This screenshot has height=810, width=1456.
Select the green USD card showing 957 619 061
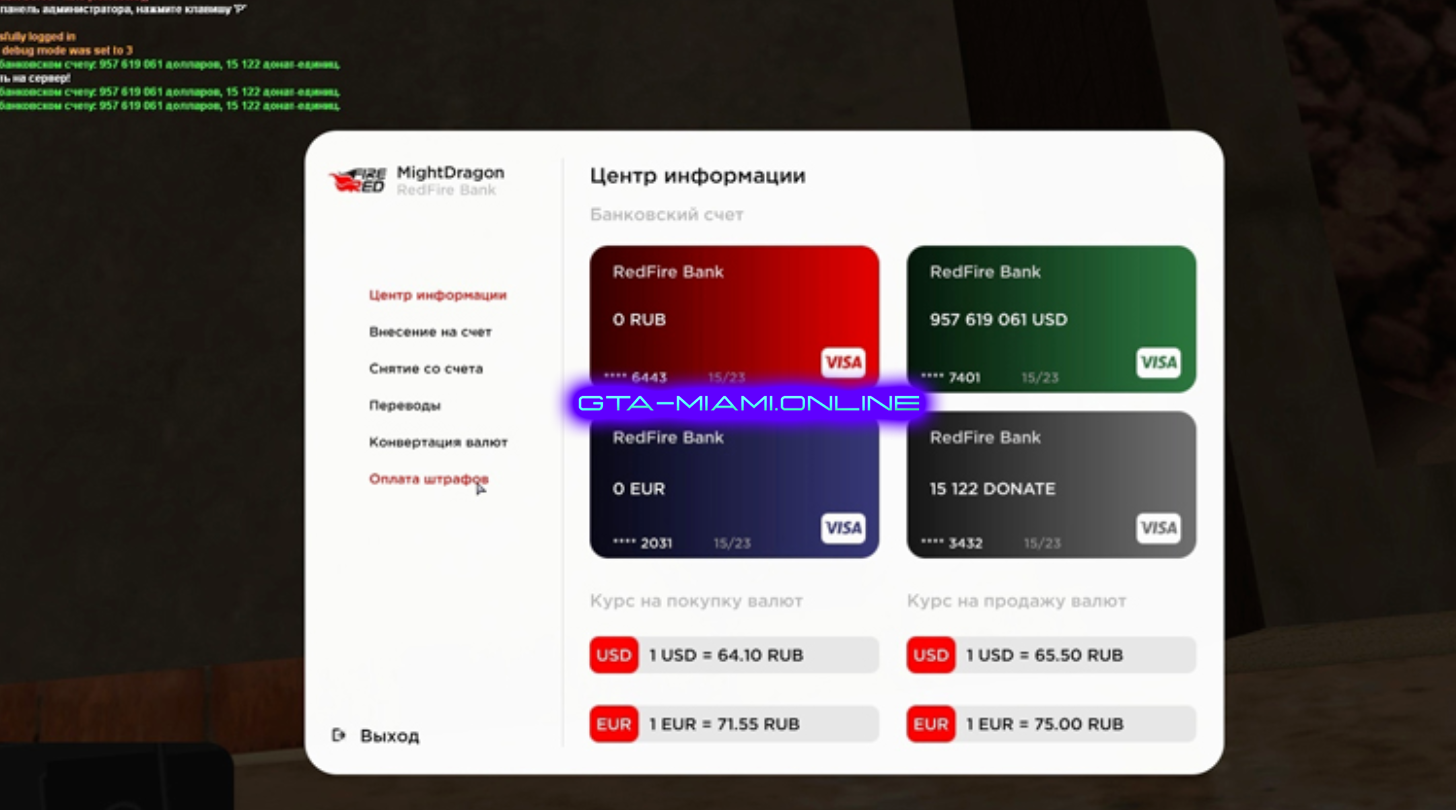(x=1050, y=318)
